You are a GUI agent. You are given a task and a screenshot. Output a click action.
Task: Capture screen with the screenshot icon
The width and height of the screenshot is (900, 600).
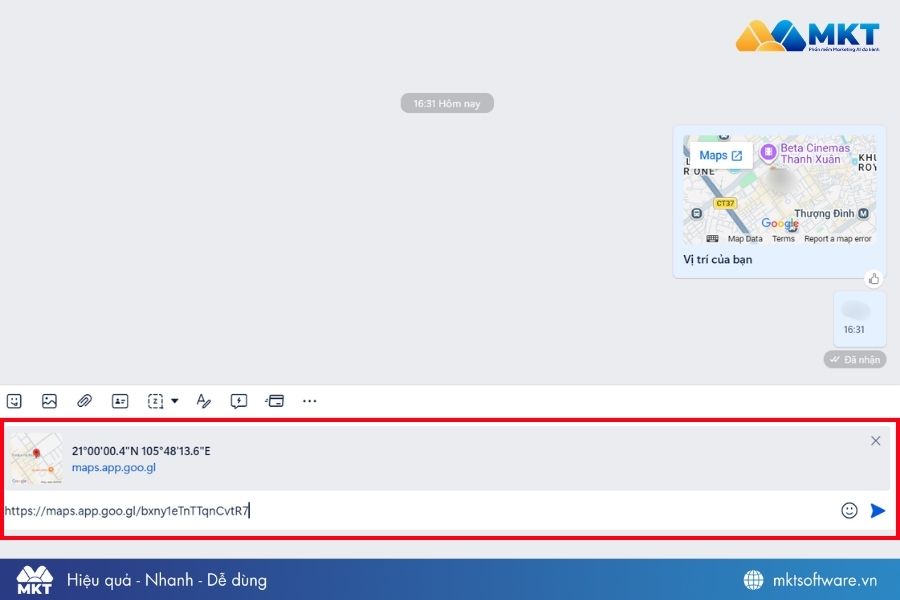click(x=156, y=401)
